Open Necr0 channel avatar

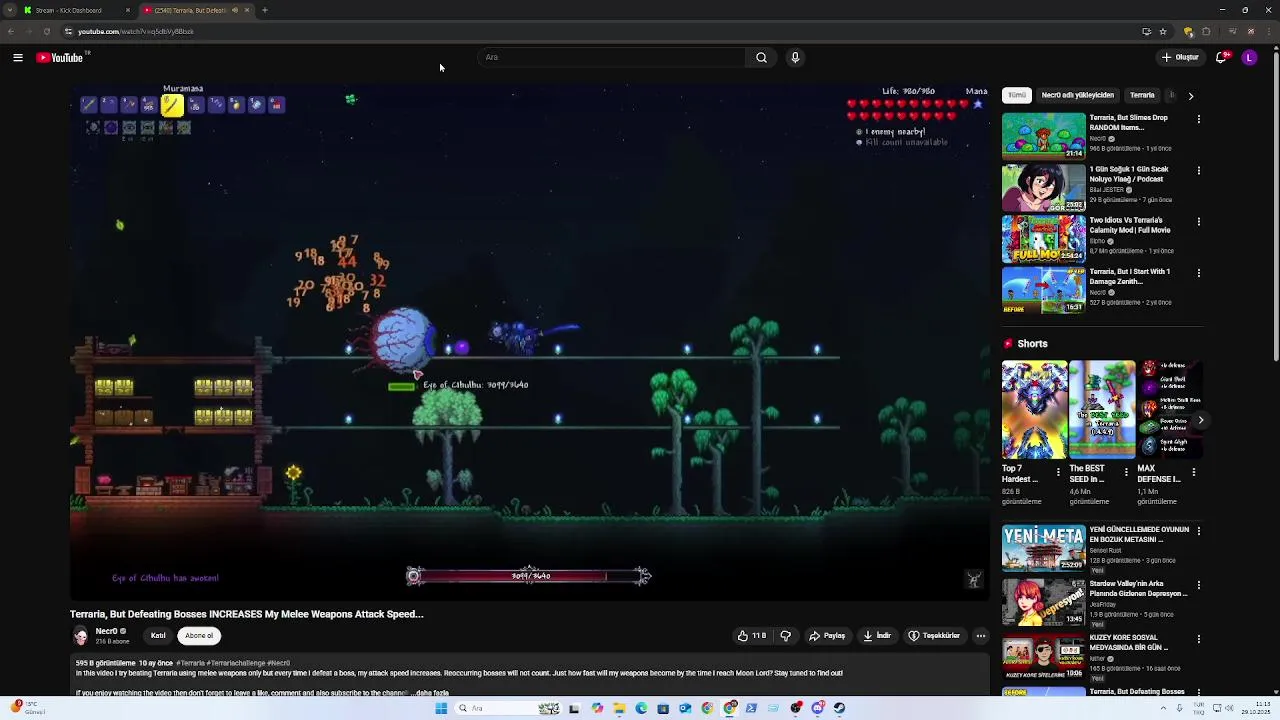pyautogui.click(x=81, y=636)
